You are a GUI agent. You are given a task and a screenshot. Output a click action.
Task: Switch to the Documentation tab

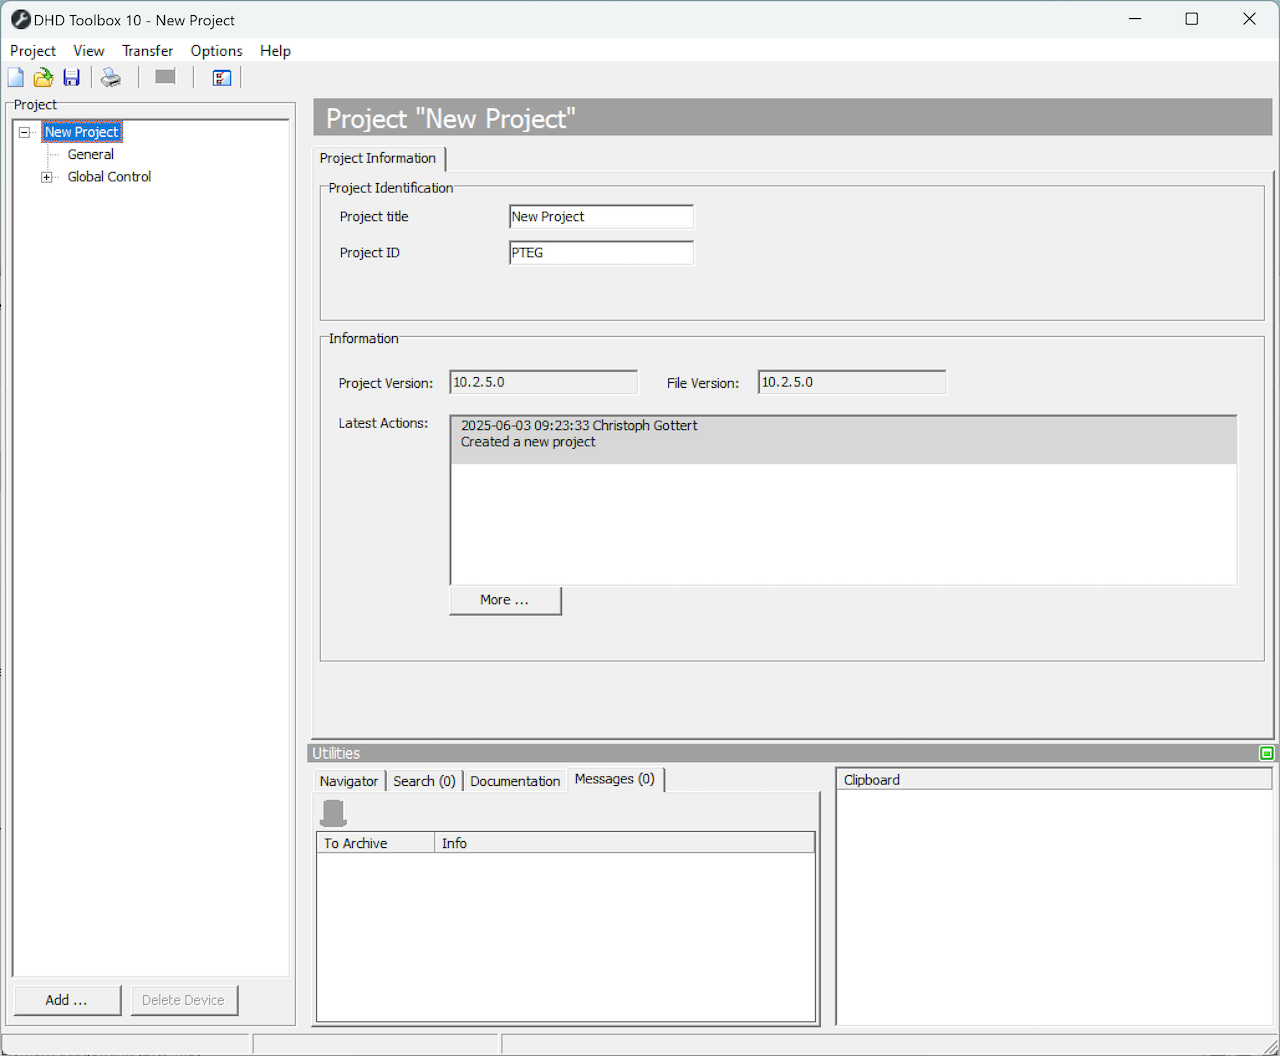pos(515,780)
